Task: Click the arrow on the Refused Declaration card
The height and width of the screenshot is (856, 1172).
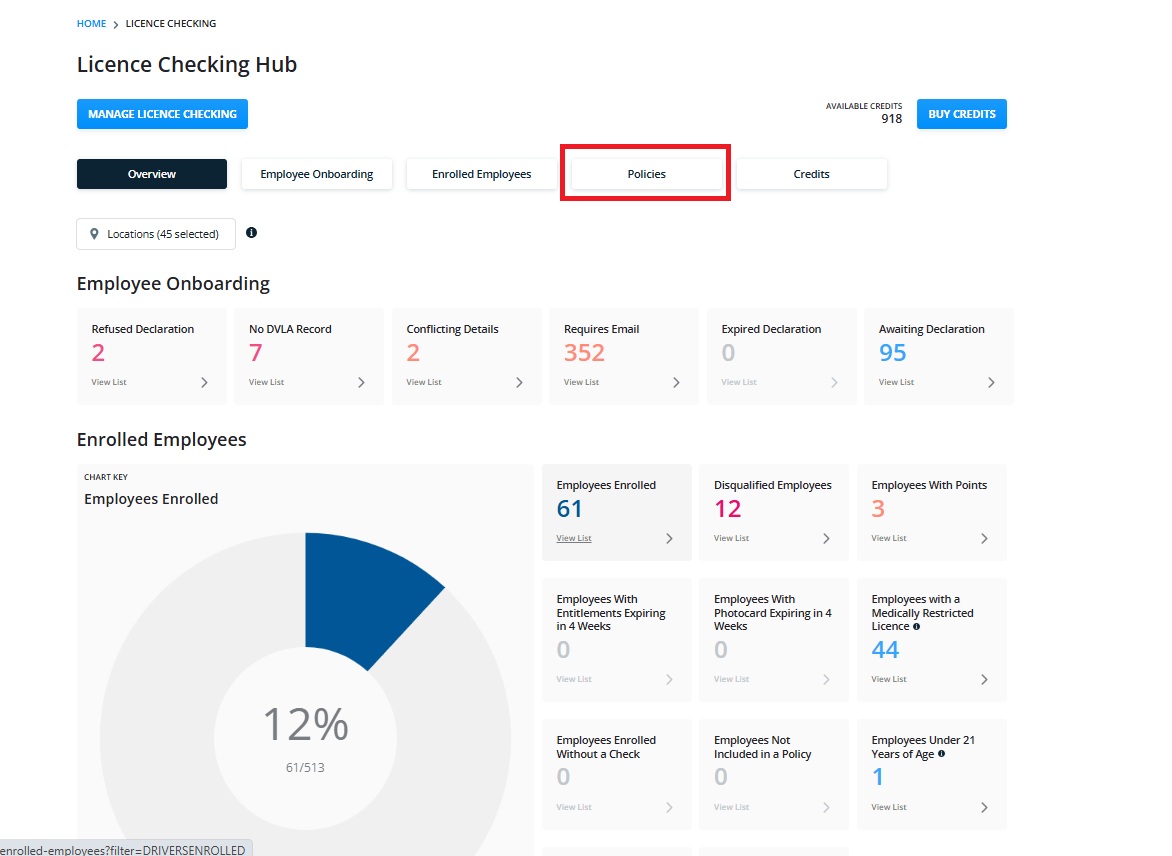Action: [204, 382]
